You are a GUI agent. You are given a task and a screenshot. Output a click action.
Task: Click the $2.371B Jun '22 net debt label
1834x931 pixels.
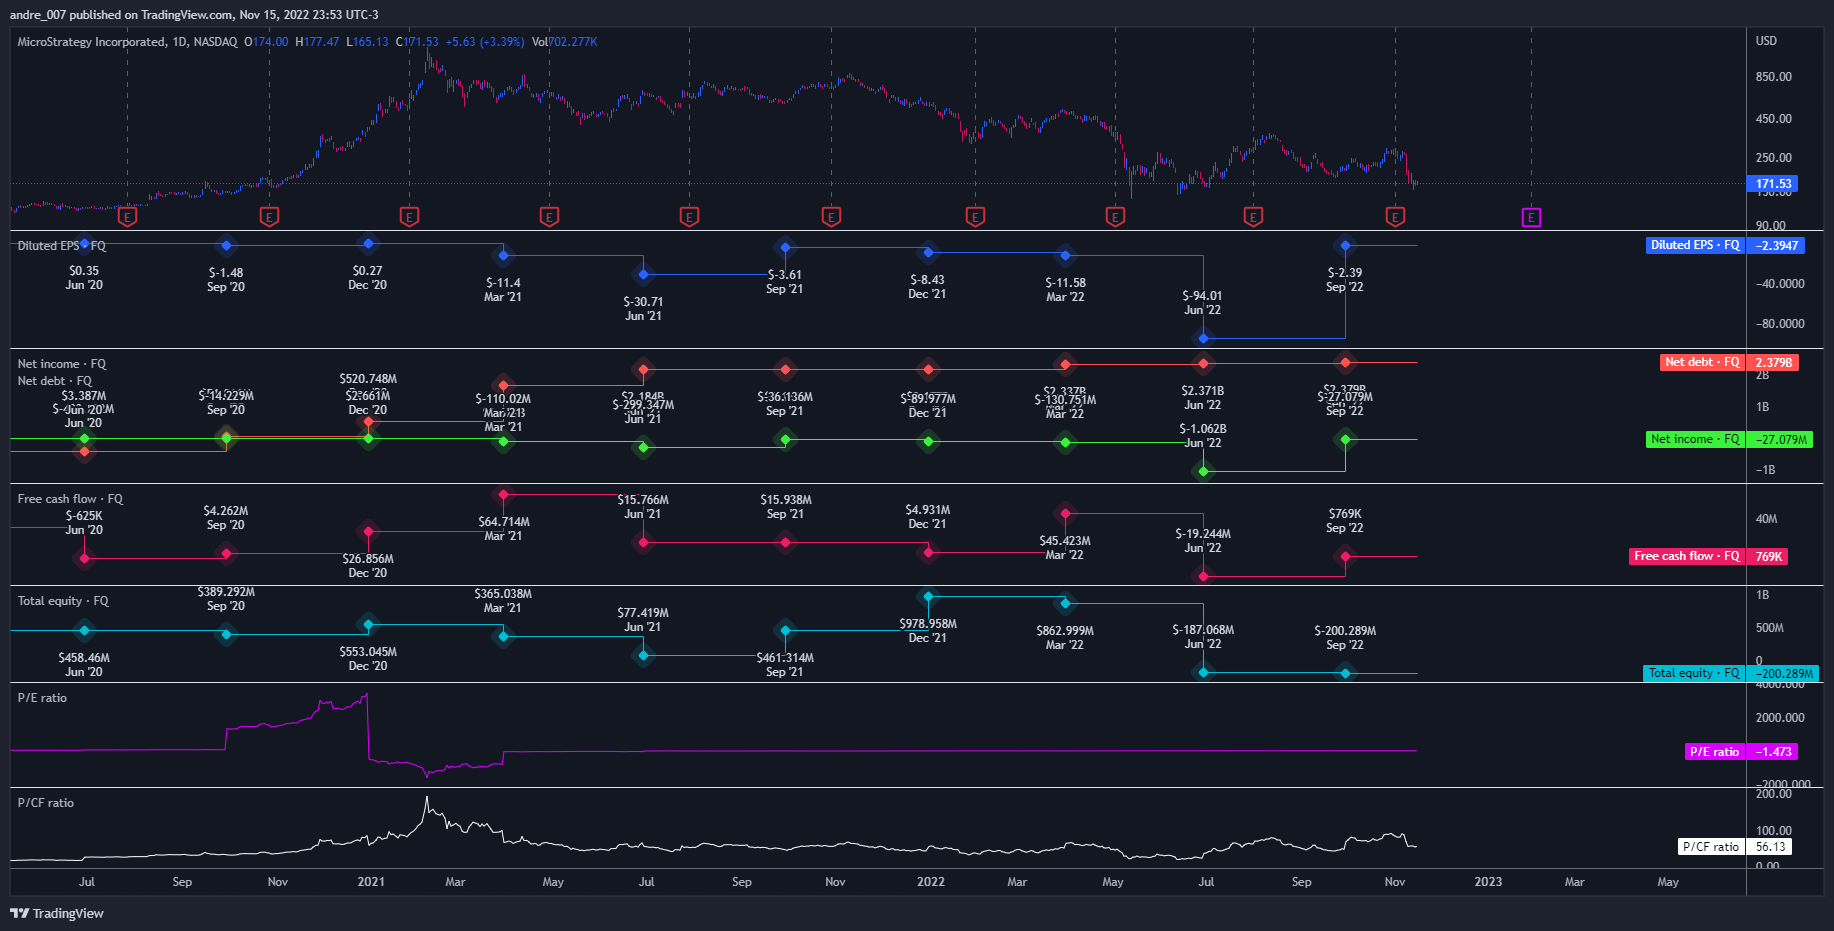tap(1202, 398)
